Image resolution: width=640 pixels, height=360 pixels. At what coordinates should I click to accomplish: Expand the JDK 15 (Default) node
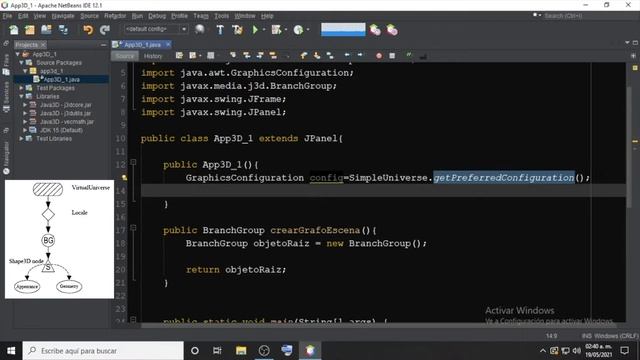point(25,130)
